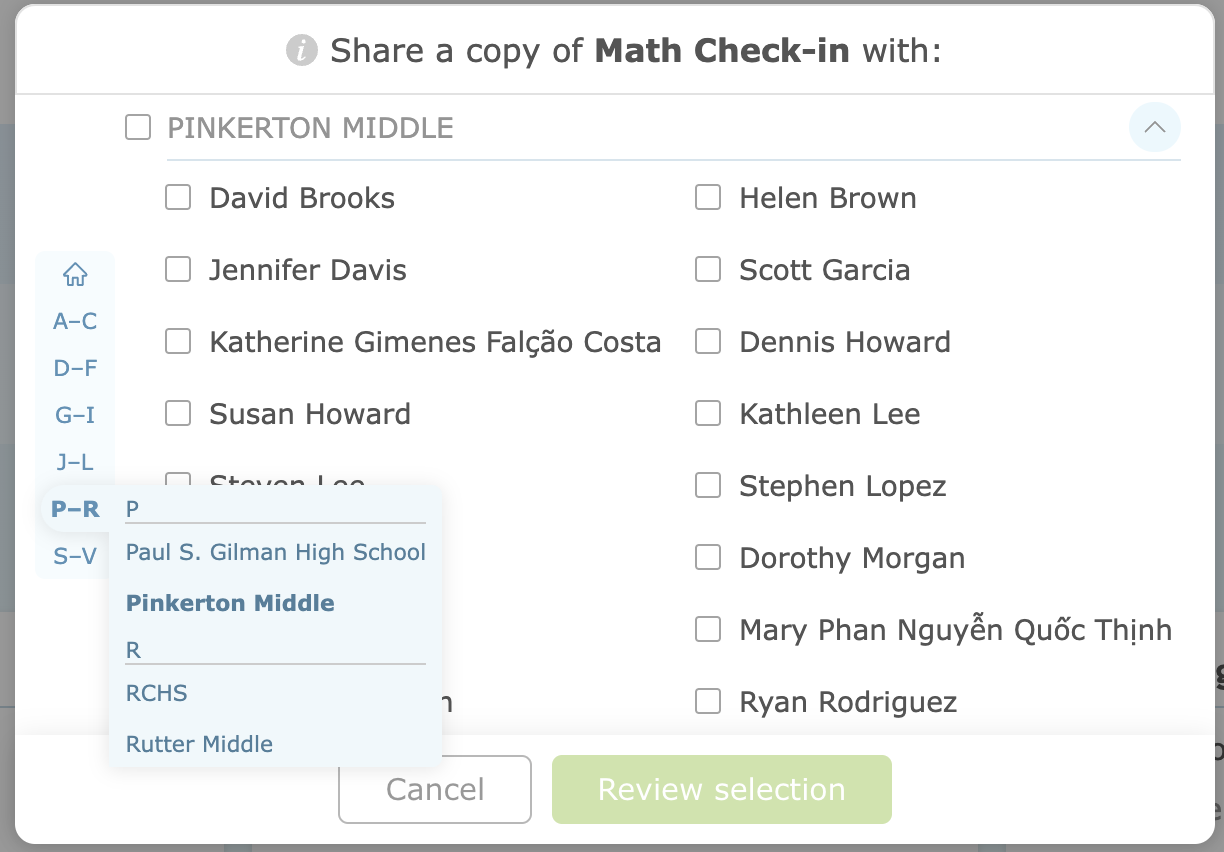Check the box for David Brooks
The height and width of the screenshot is (852, 1224).
pos(177,197)
